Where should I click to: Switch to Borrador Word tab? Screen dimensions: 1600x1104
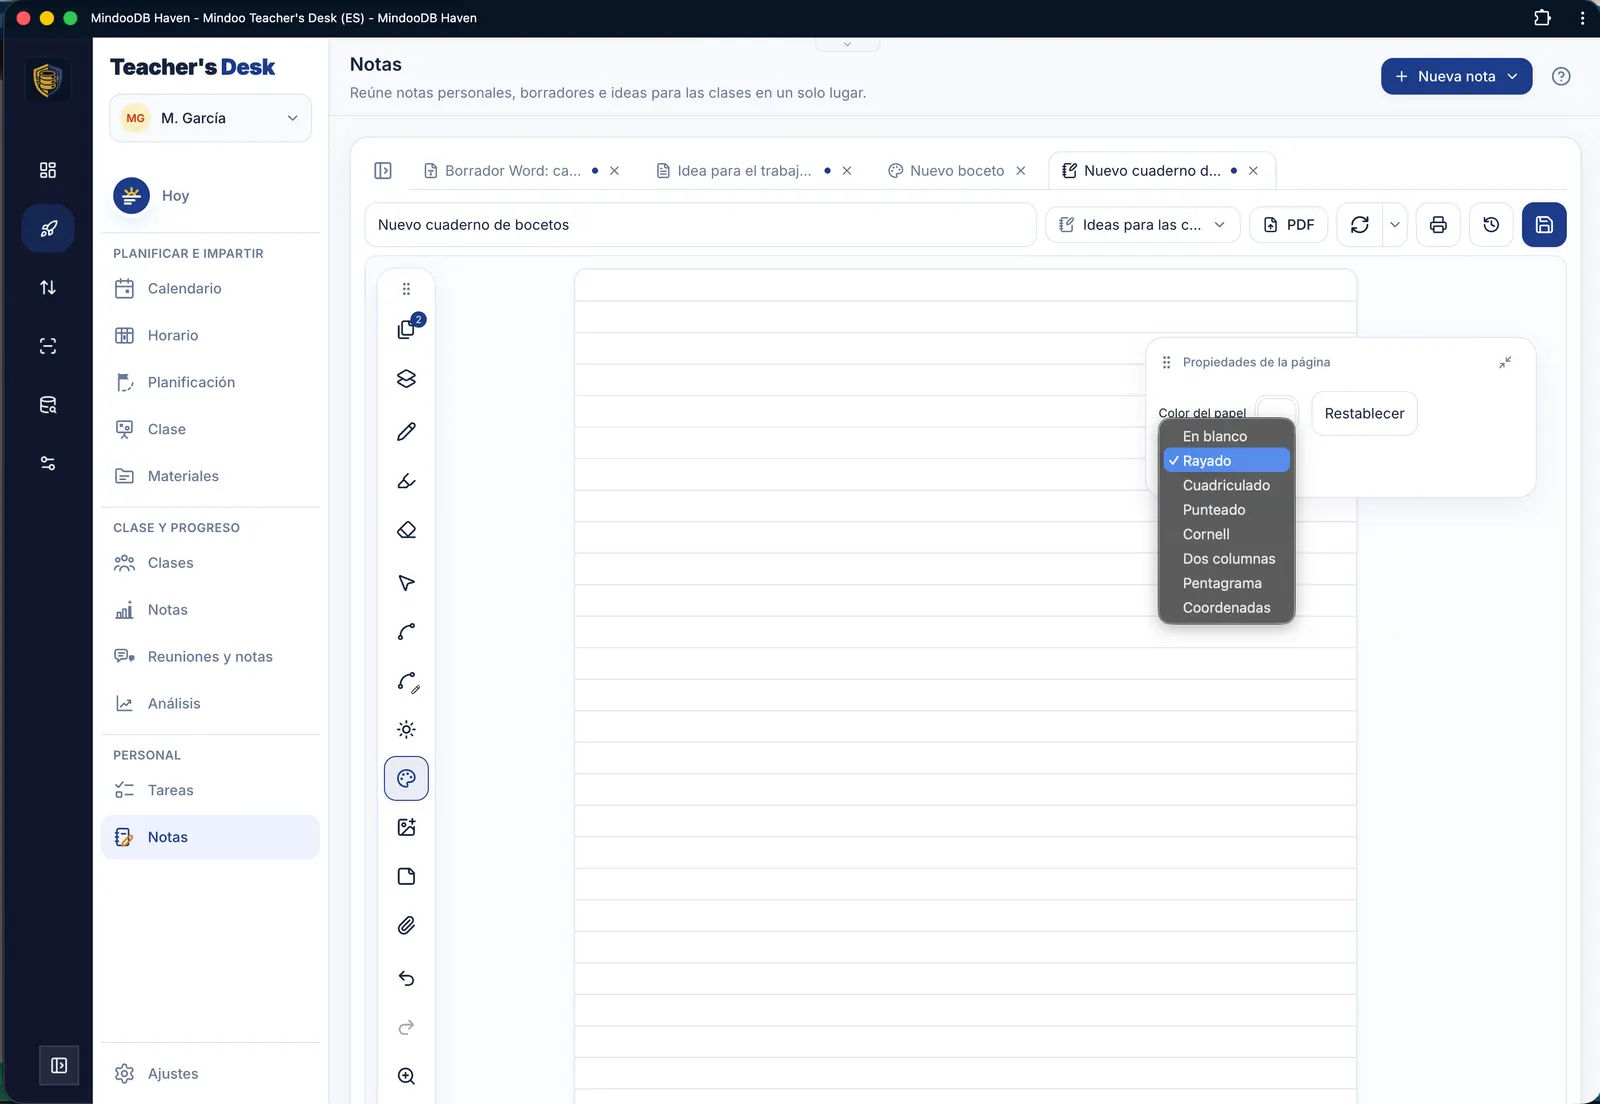512,171
